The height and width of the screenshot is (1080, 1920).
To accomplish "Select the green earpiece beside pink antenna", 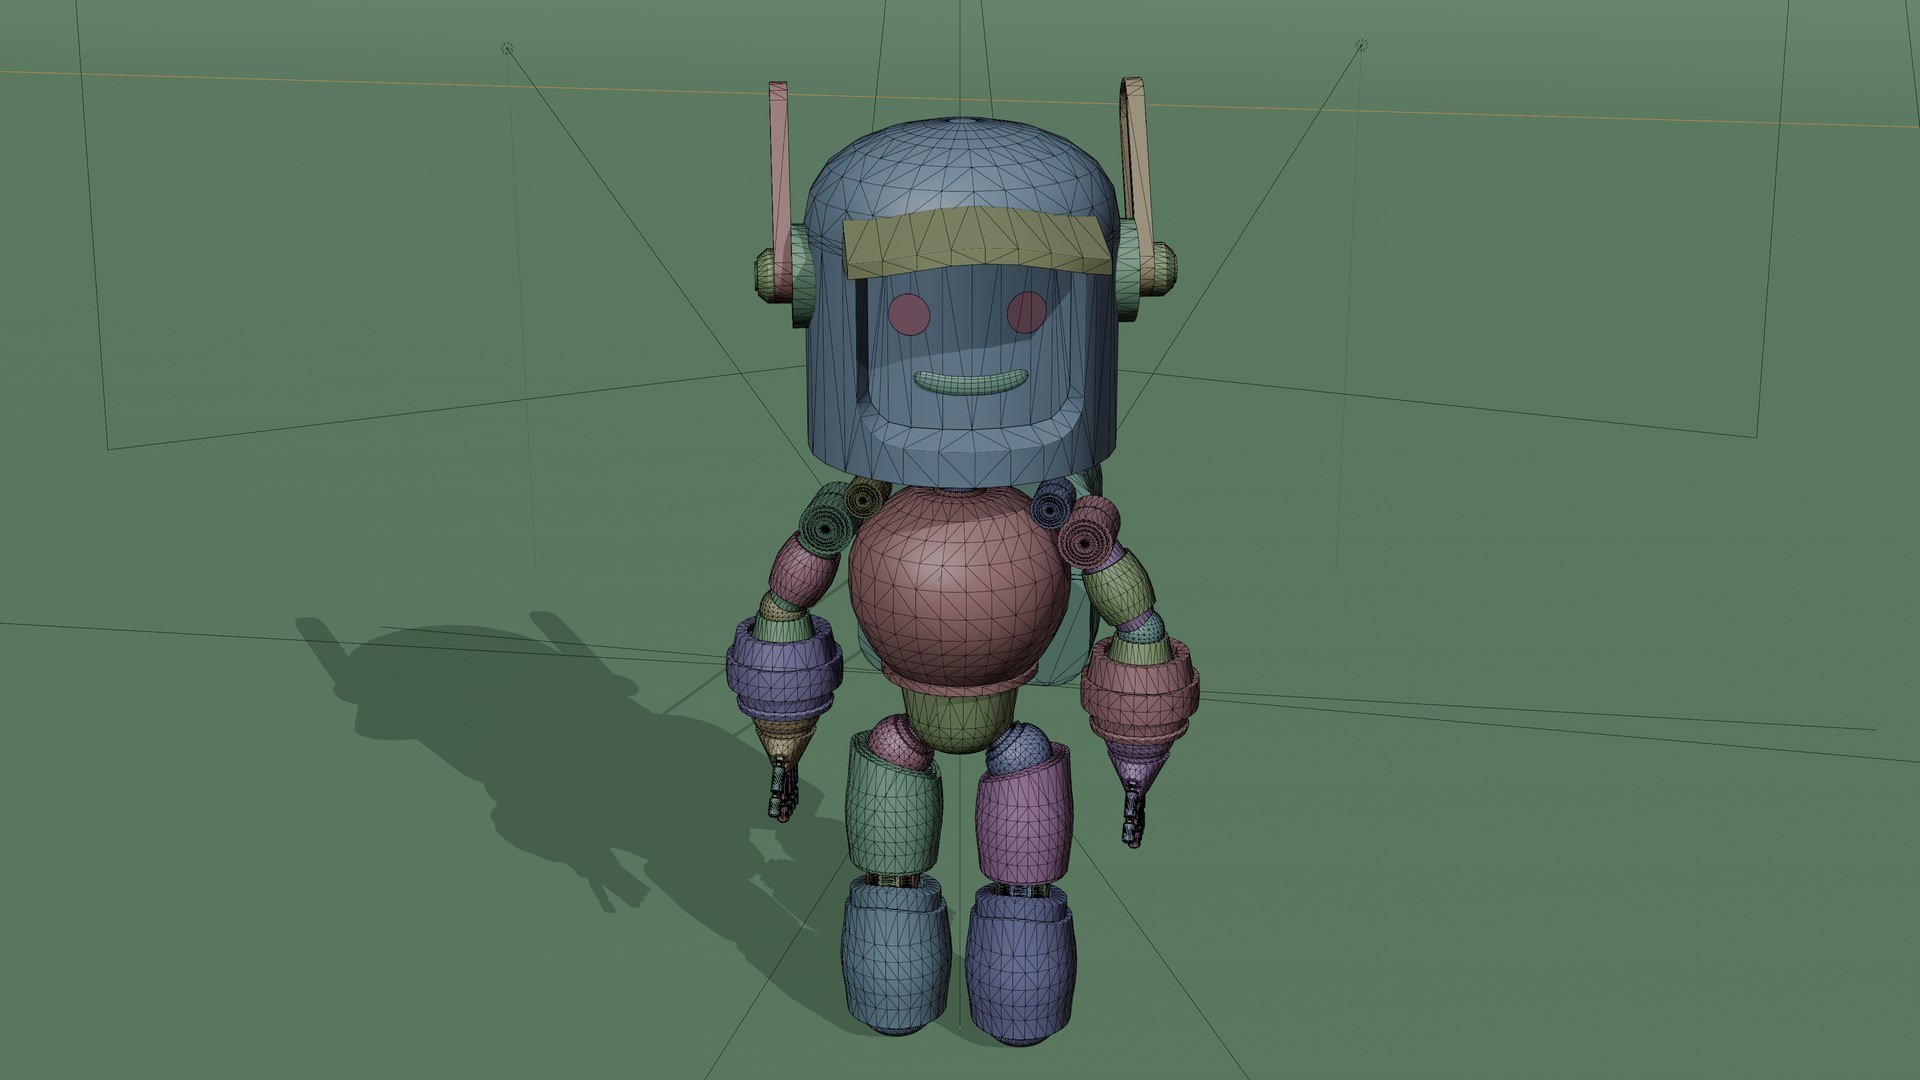I will (801, 274).
